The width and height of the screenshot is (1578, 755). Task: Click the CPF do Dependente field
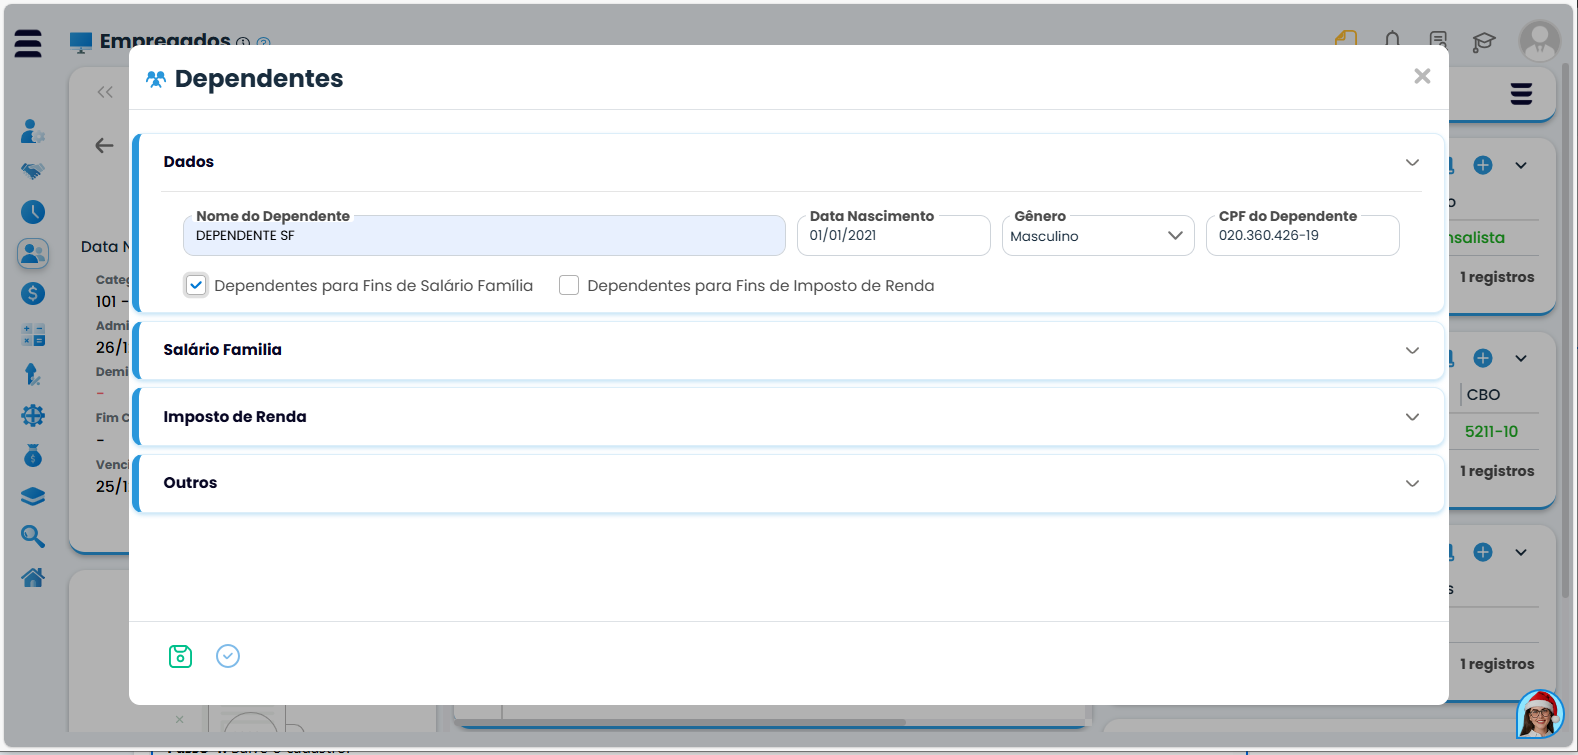(1301, 236)
